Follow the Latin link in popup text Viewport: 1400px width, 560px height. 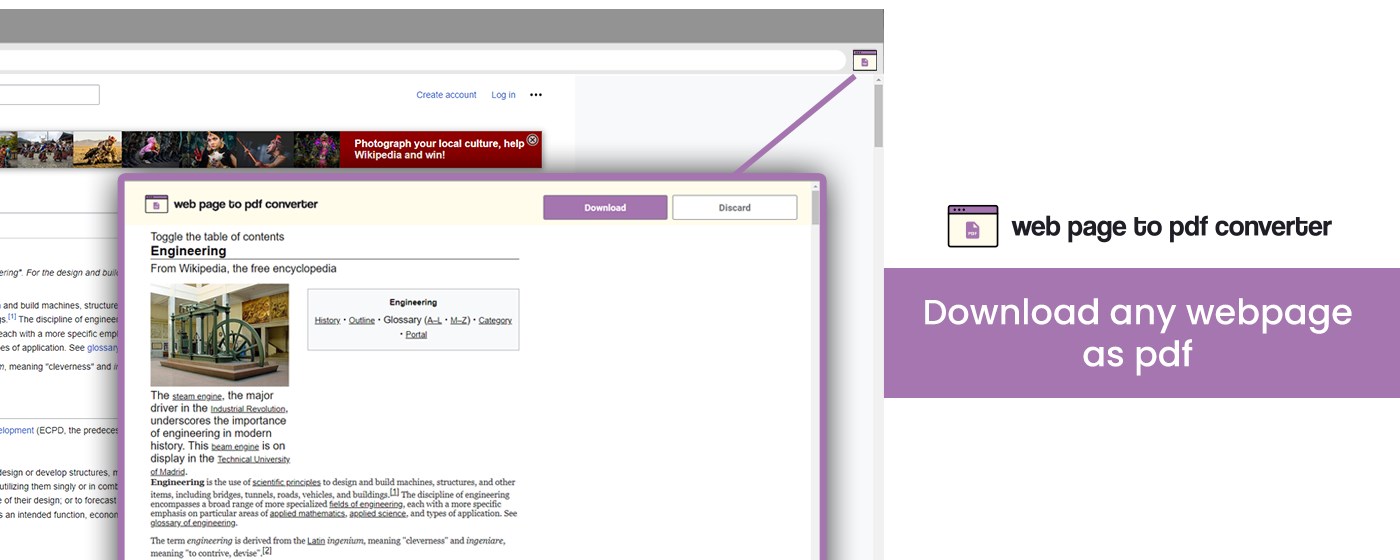(x=316, y=541)
